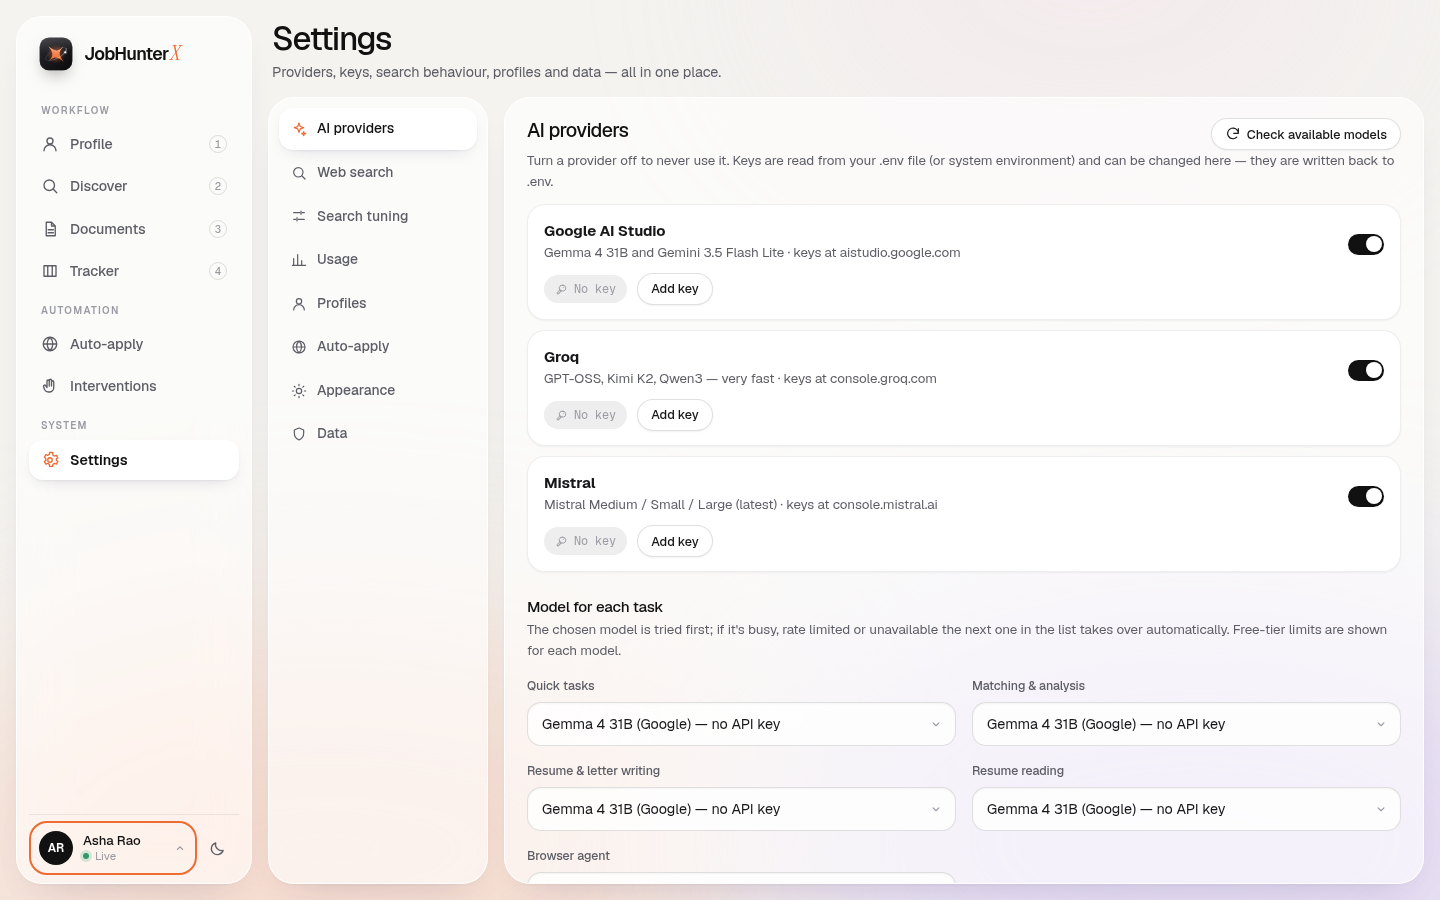Click the Model for each task heading
This screenshot has height=900, width=1440.
click(x=595, y=607)
